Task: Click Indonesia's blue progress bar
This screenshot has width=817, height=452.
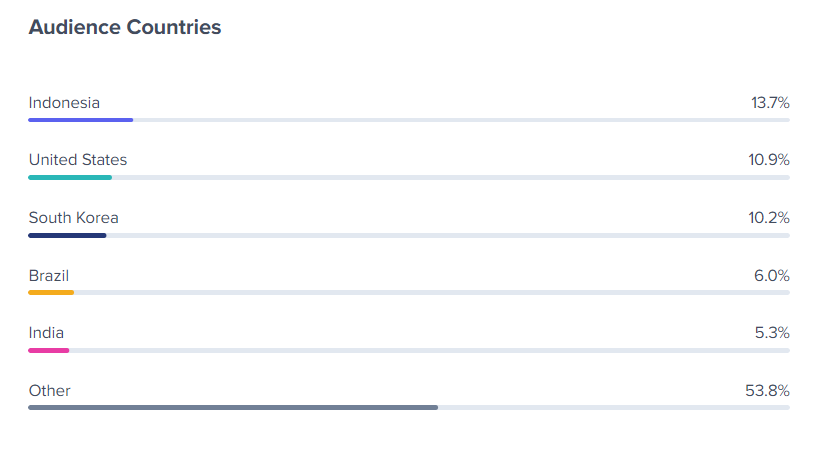Action: click(81, 120)
